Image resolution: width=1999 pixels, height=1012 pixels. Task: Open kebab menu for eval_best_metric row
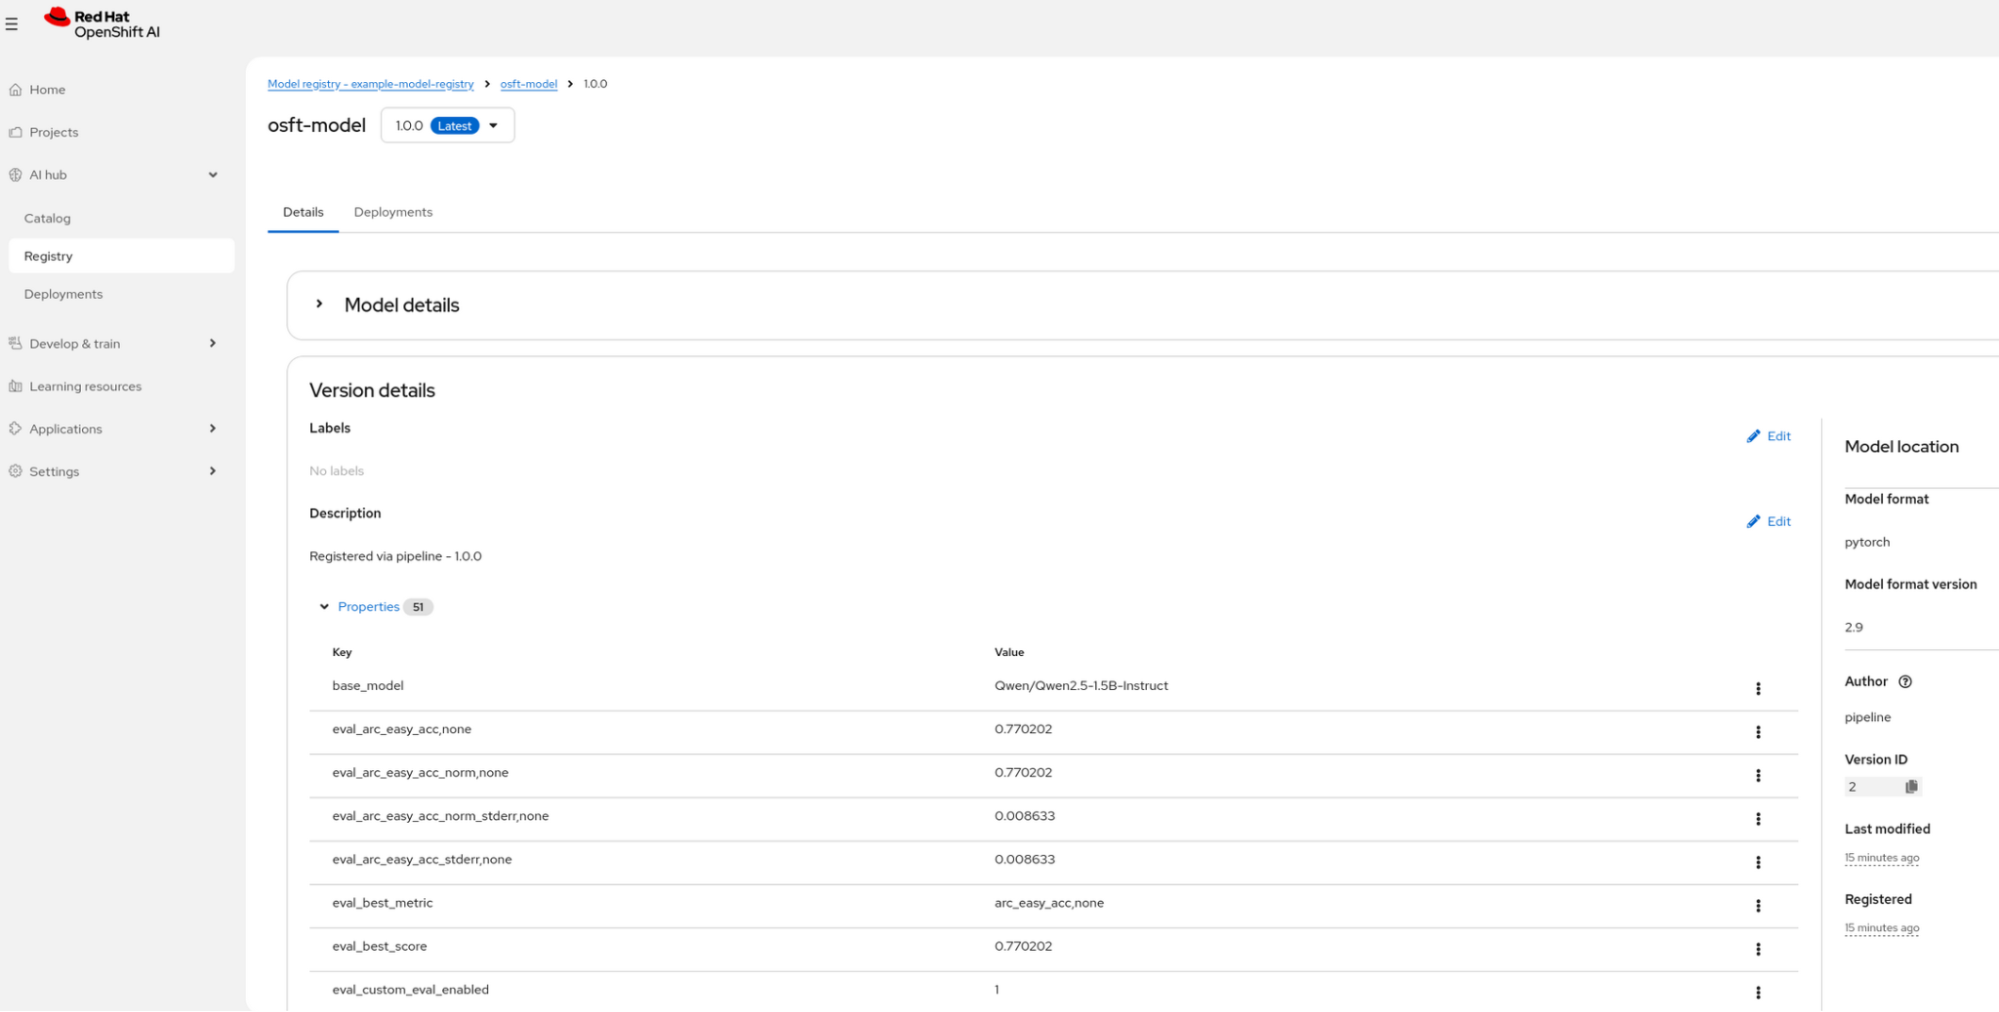click(1757, 906)
